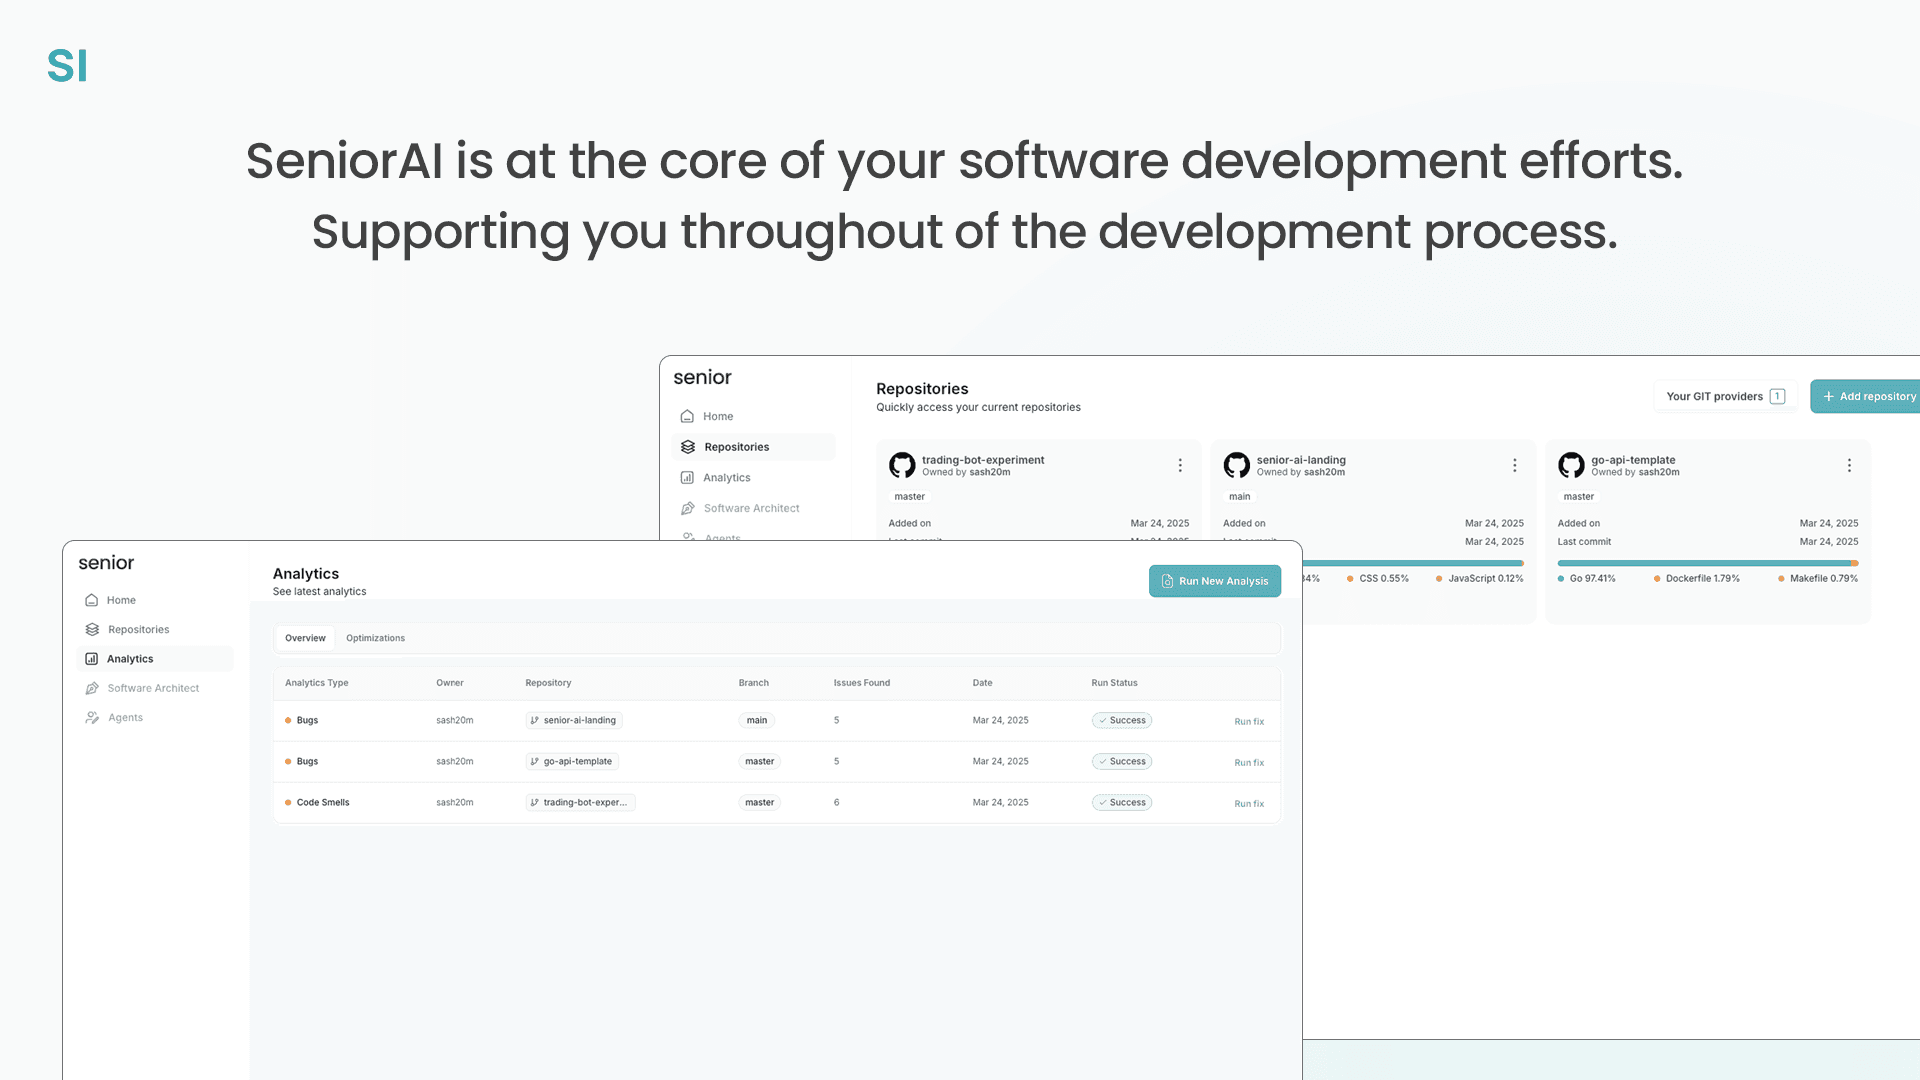
Task: Open Repositories in Analytics window sidebar
Action: (x=139, y=629)
